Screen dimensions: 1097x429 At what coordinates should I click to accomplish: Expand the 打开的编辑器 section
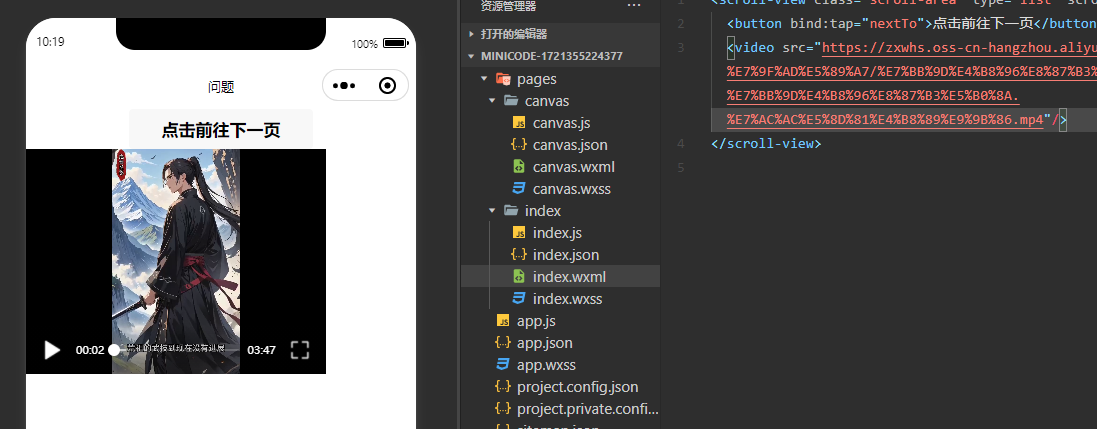click(x=560, y=34)
